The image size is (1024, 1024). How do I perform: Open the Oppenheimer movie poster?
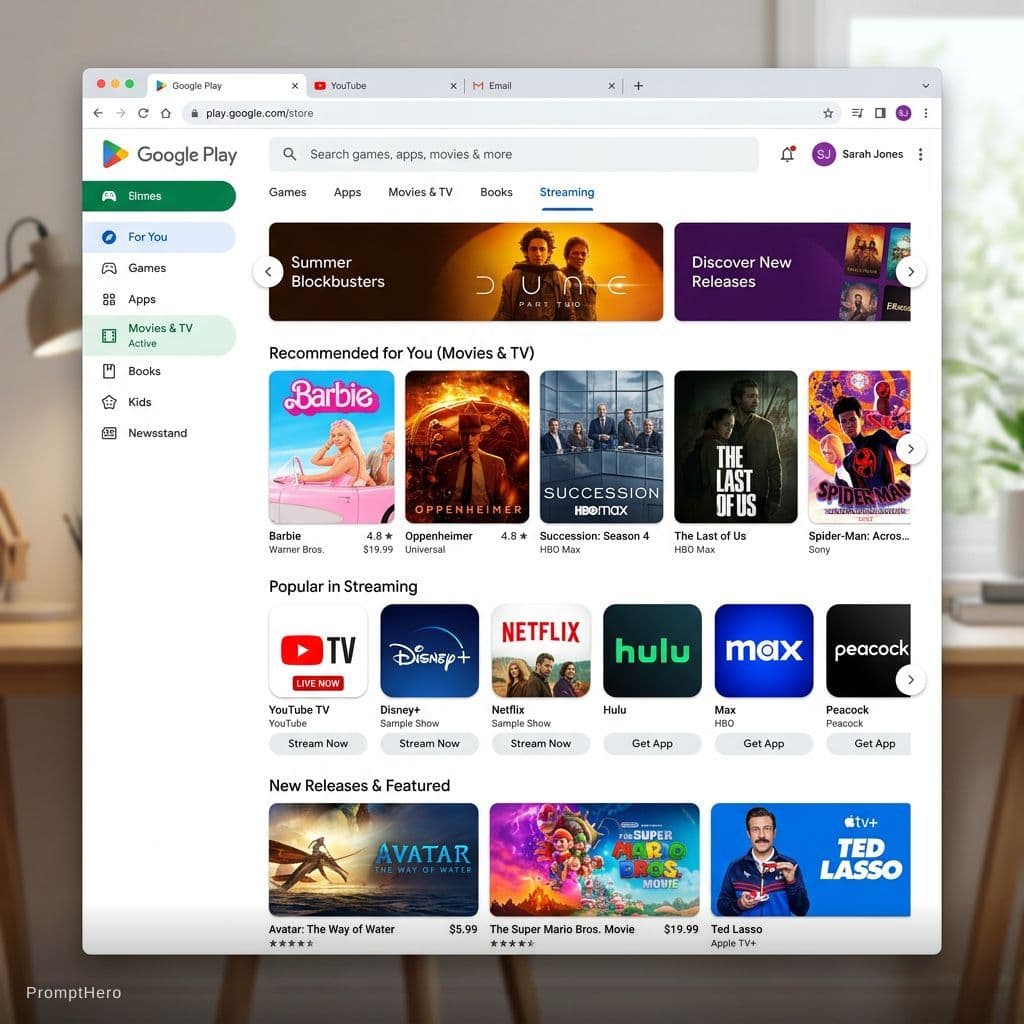[467, 447]
